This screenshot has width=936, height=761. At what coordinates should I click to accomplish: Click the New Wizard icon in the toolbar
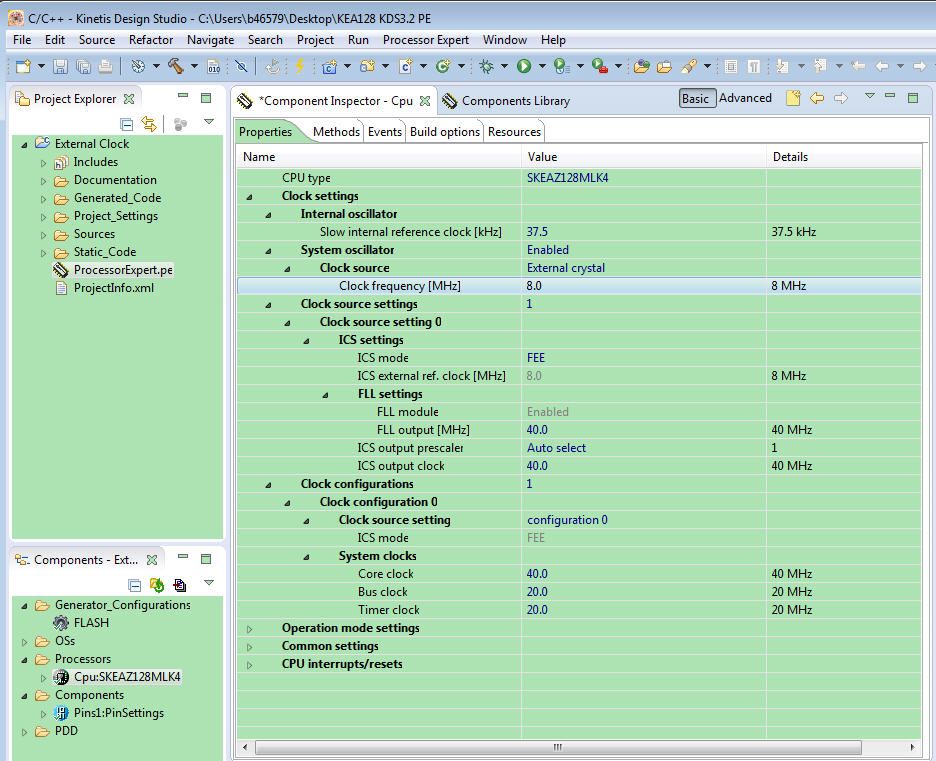coord(22,69)
